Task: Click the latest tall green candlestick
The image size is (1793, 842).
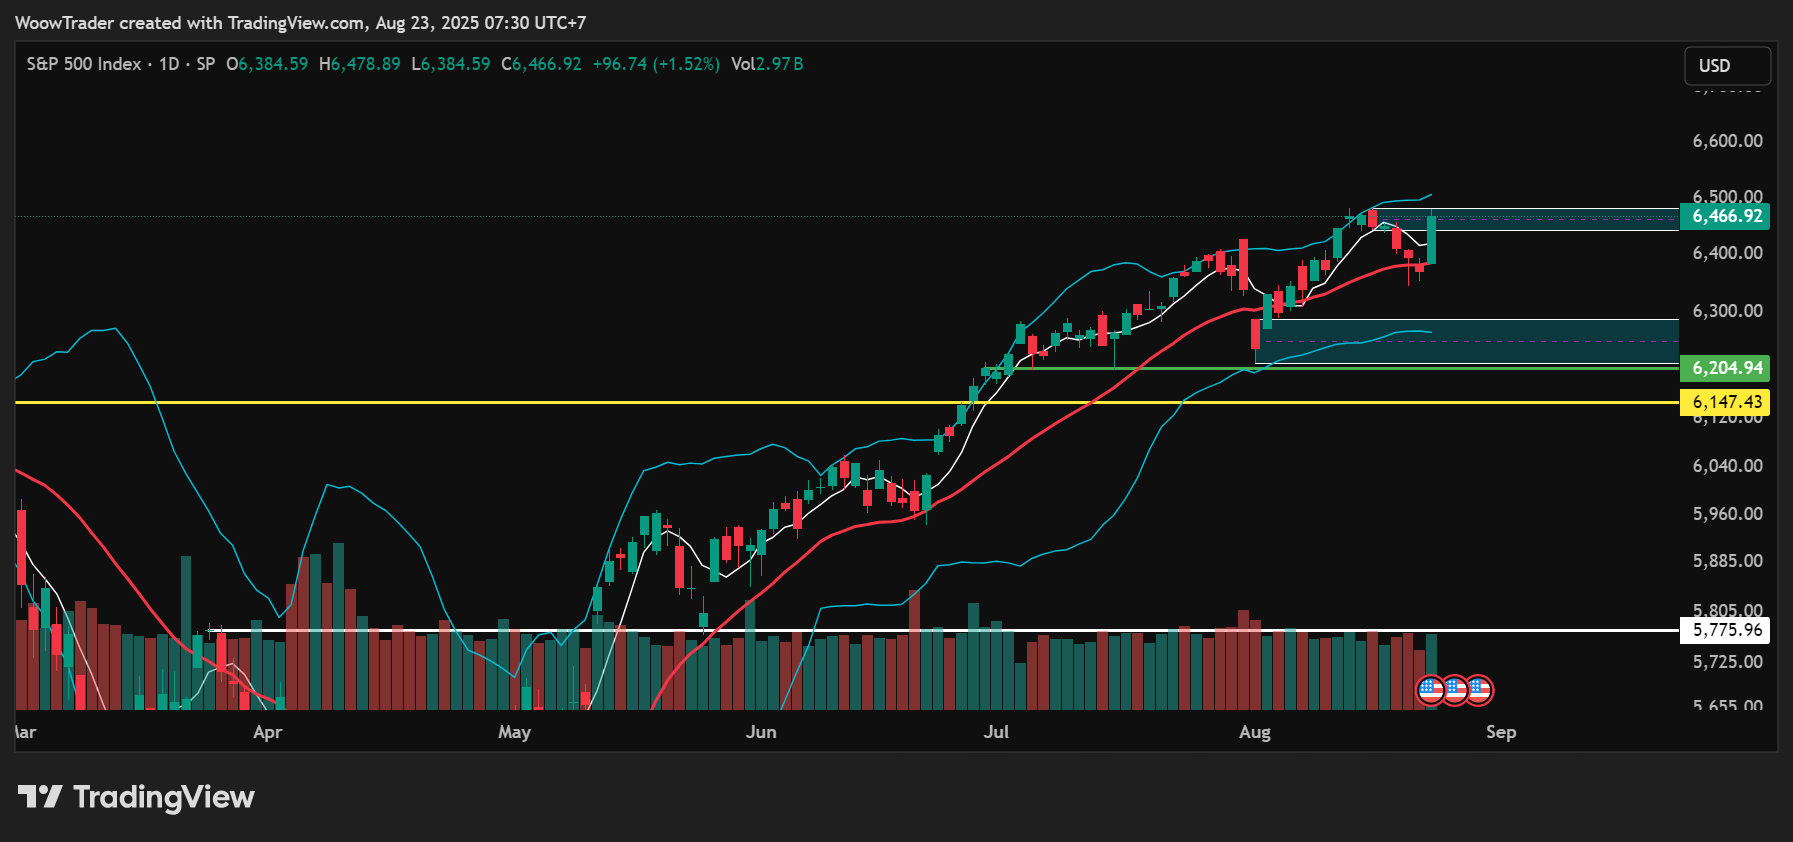Action: click(1432, 240)
